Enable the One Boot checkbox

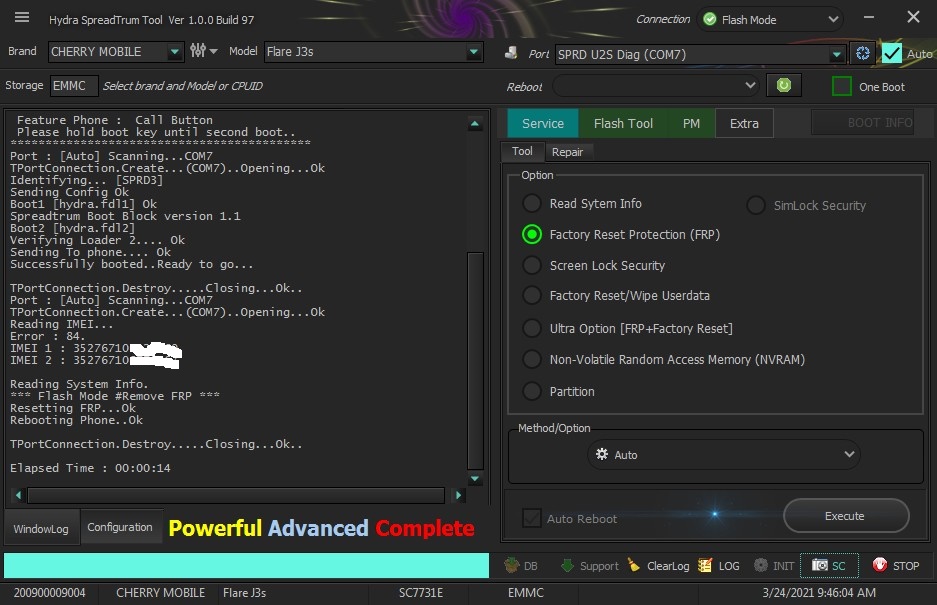pos(841,87)
